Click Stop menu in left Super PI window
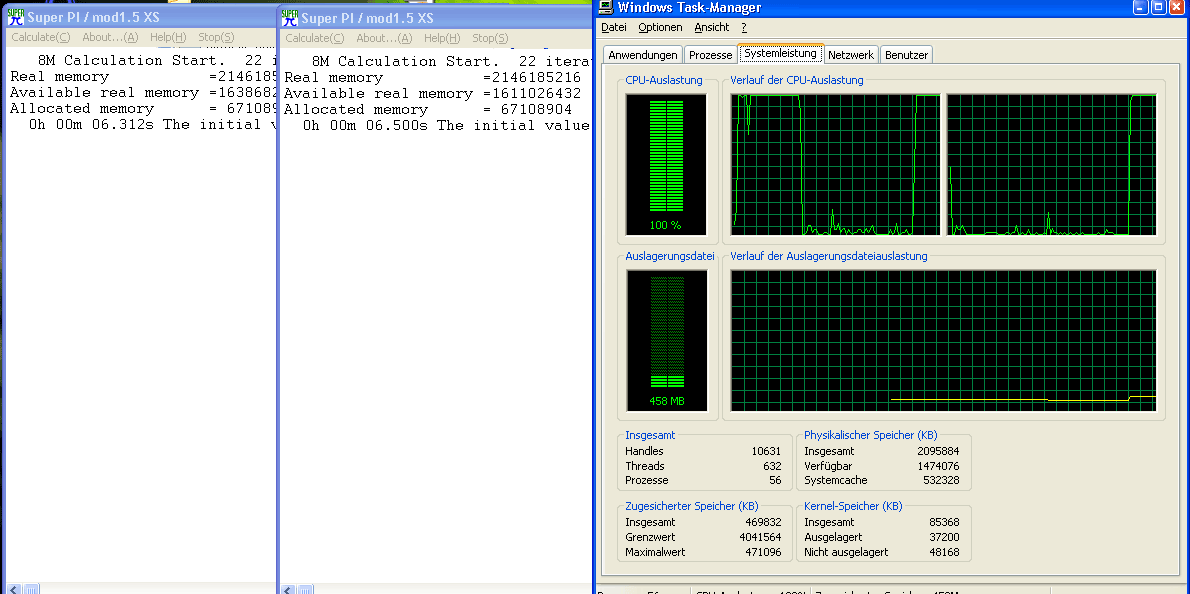 pos(216,37)
